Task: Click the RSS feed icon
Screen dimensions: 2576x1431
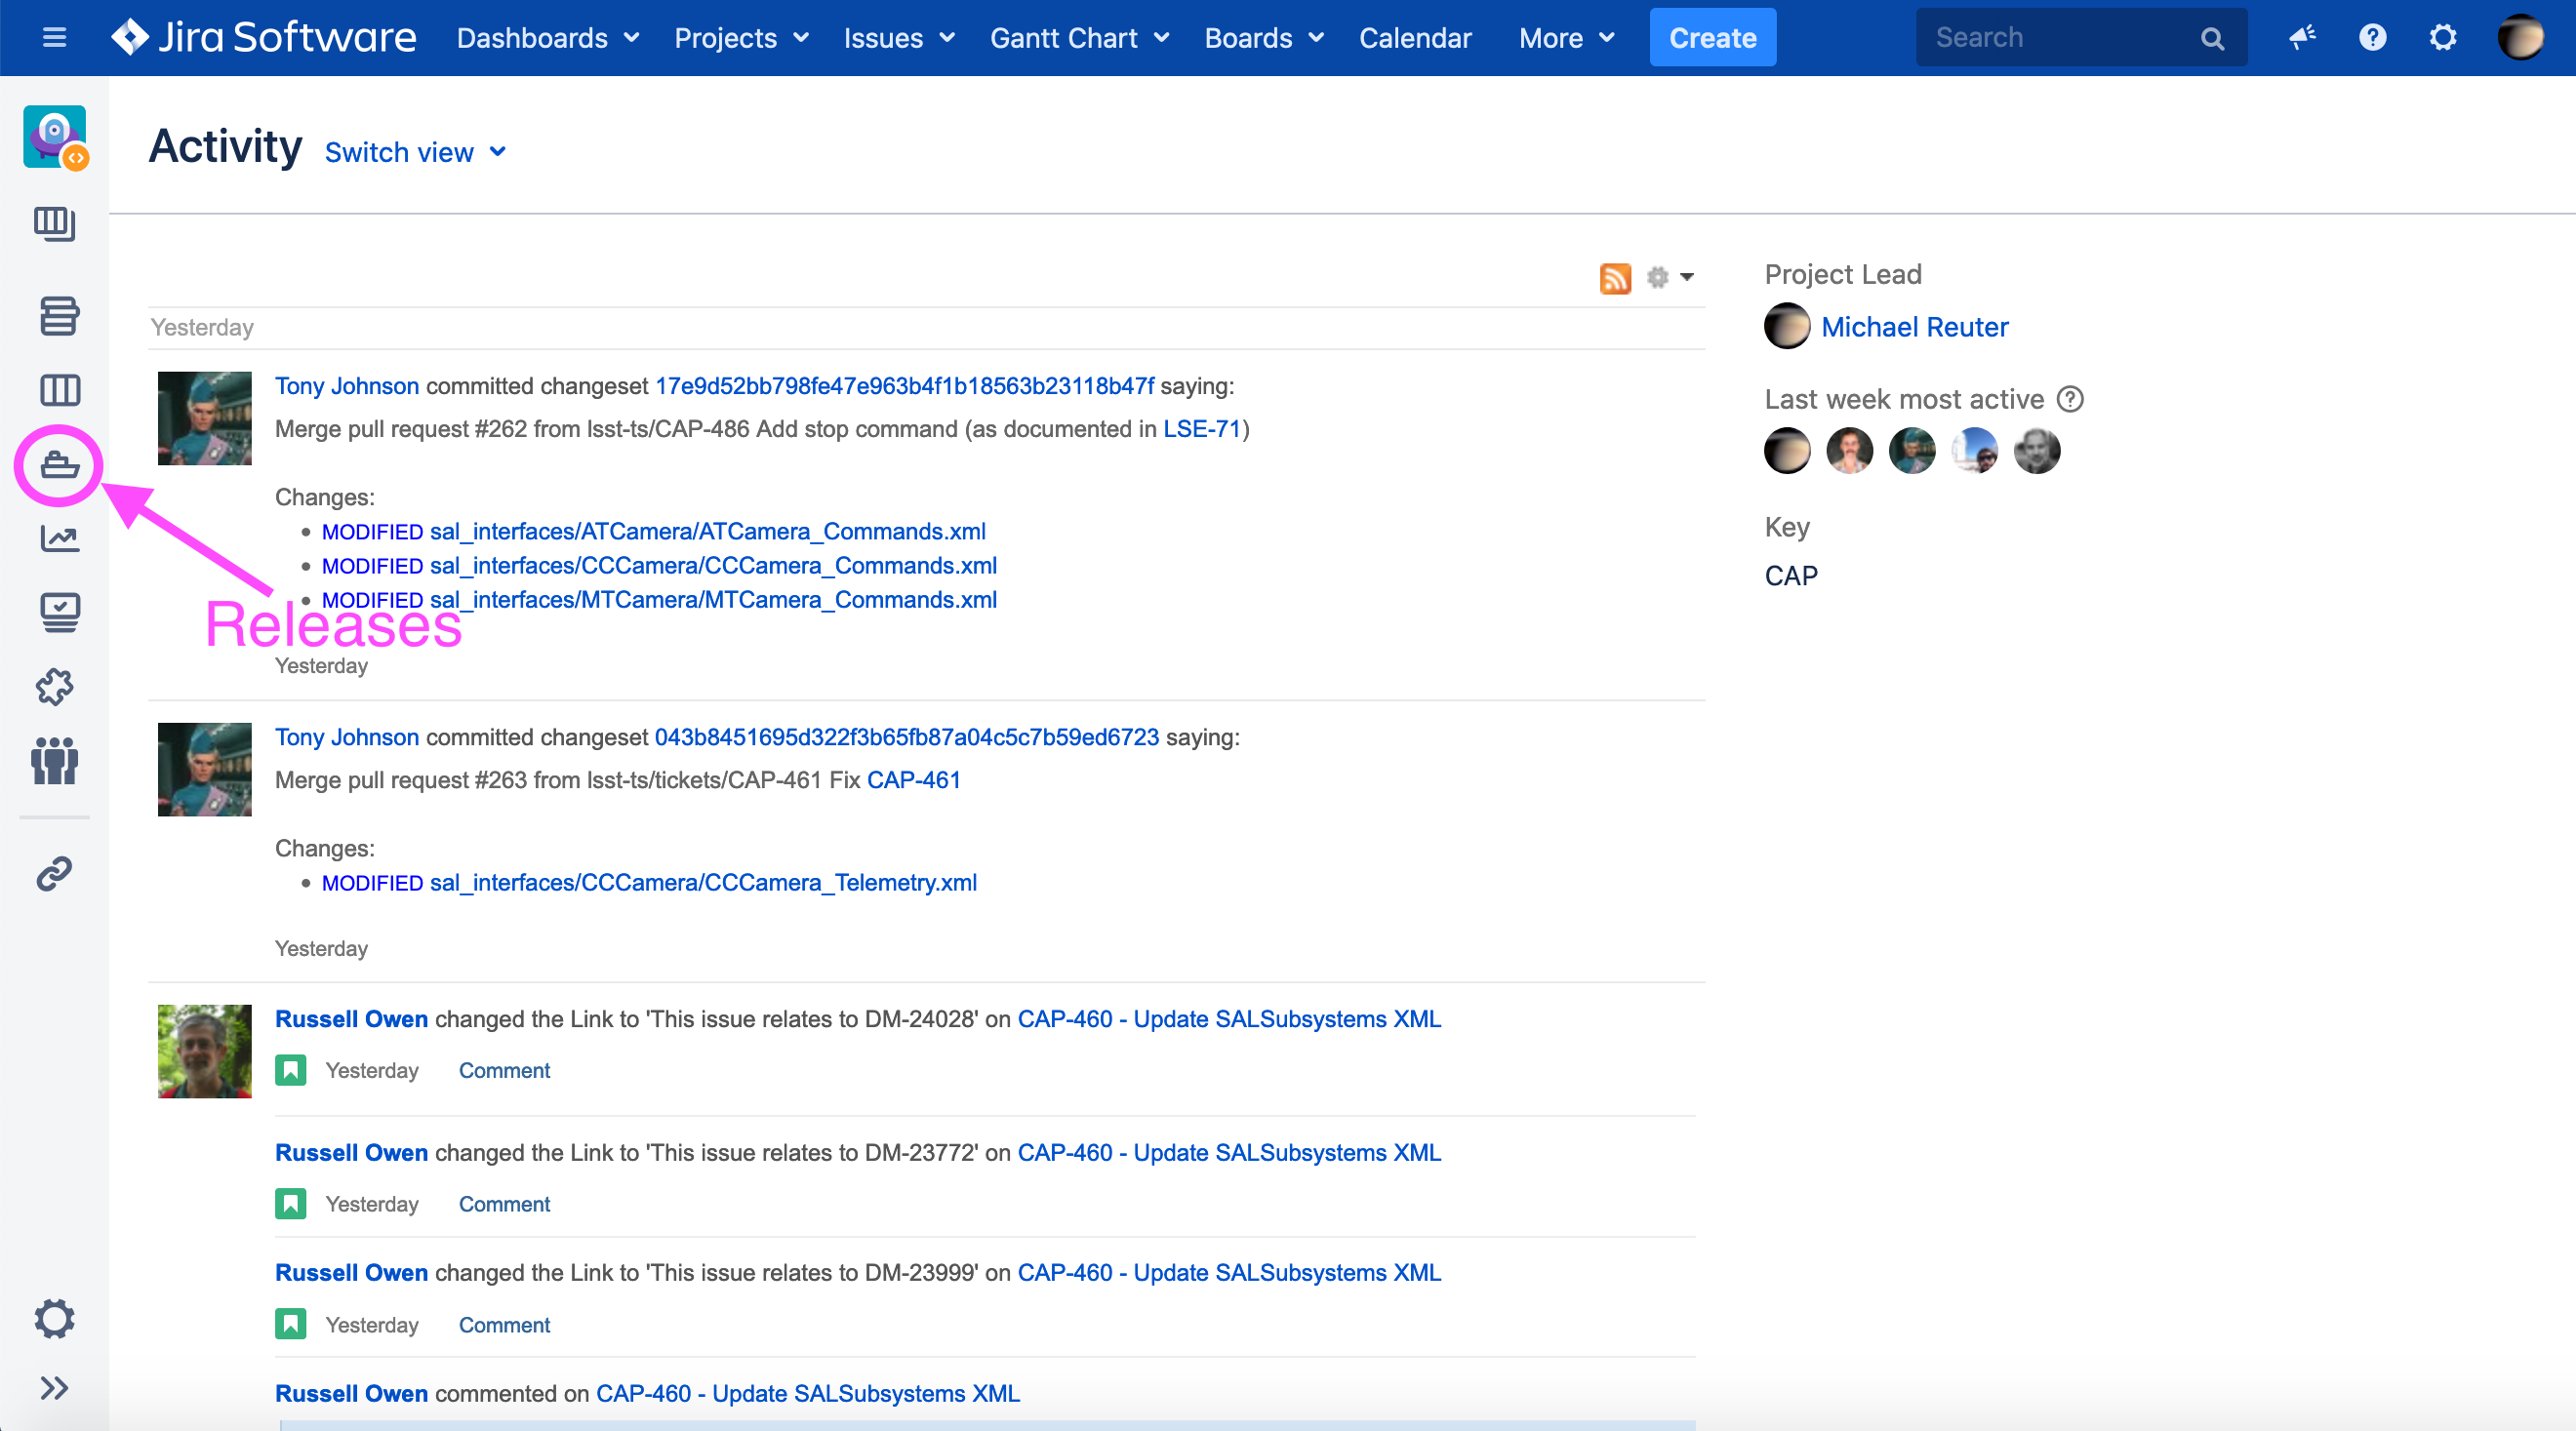Action: (x=1614, y=277)
